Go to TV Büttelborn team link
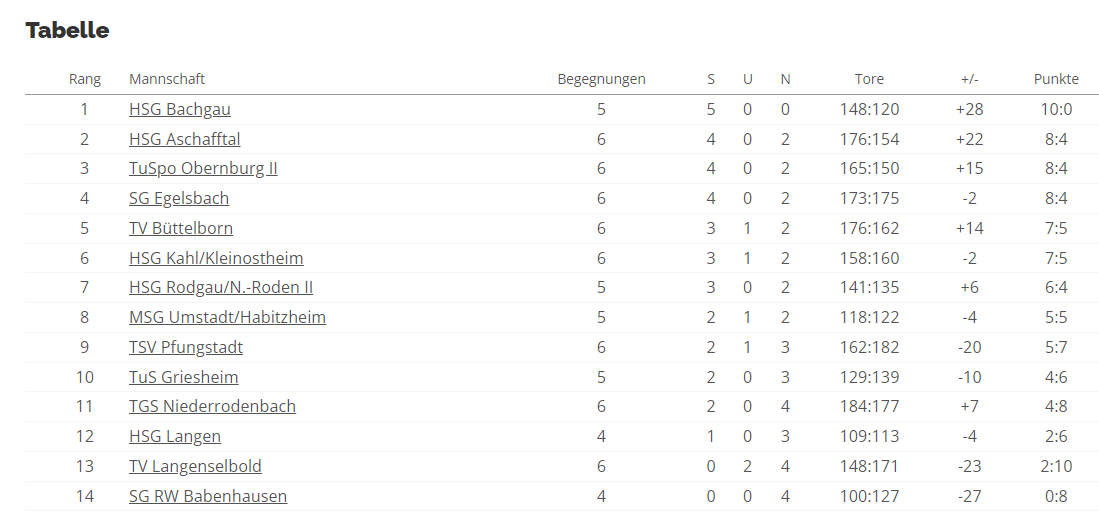Image resolution: width=1099 pixels, height=521 pixels. (x=181, y=228)
